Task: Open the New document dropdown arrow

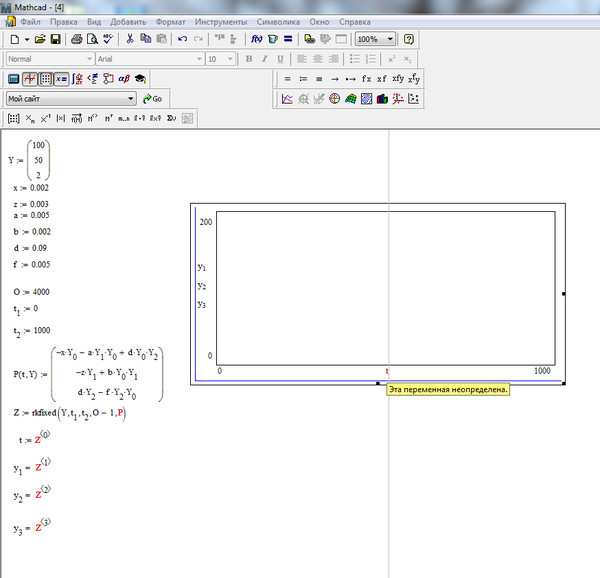Action: [x=25, y=39]
